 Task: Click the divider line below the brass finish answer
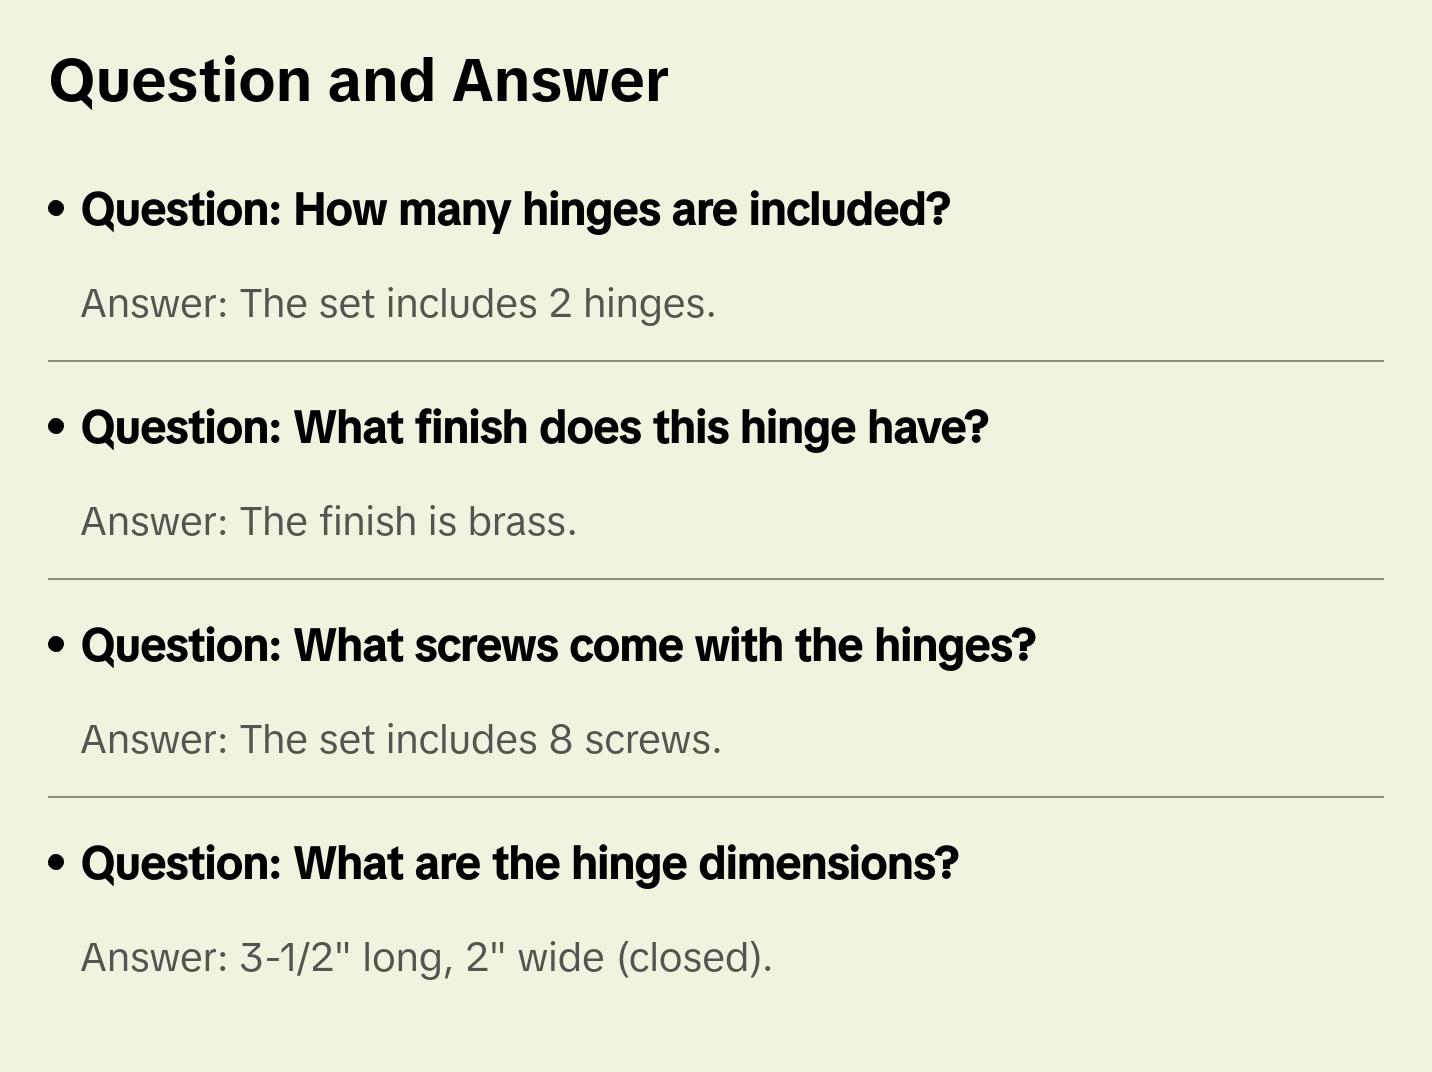716,579
